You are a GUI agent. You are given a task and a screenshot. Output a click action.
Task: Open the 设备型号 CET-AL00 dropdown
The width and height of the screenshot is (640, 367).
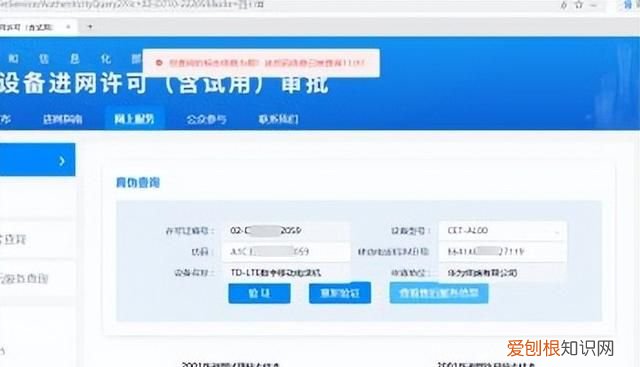(502, 231)
